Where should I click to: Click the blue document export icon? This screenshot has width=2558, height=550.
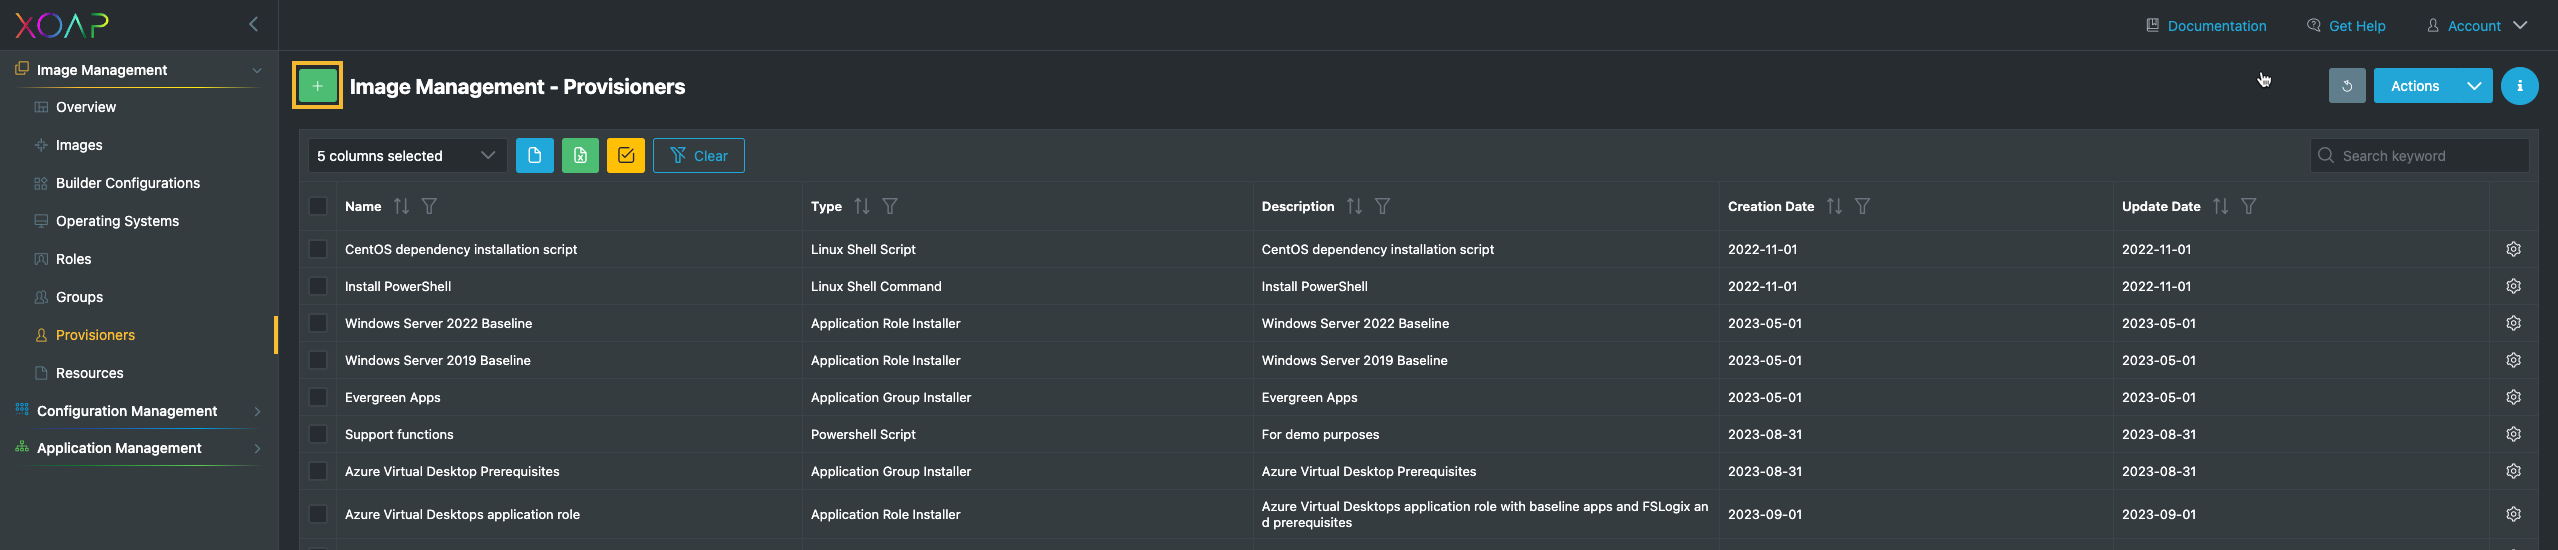(x=535, y=156)
